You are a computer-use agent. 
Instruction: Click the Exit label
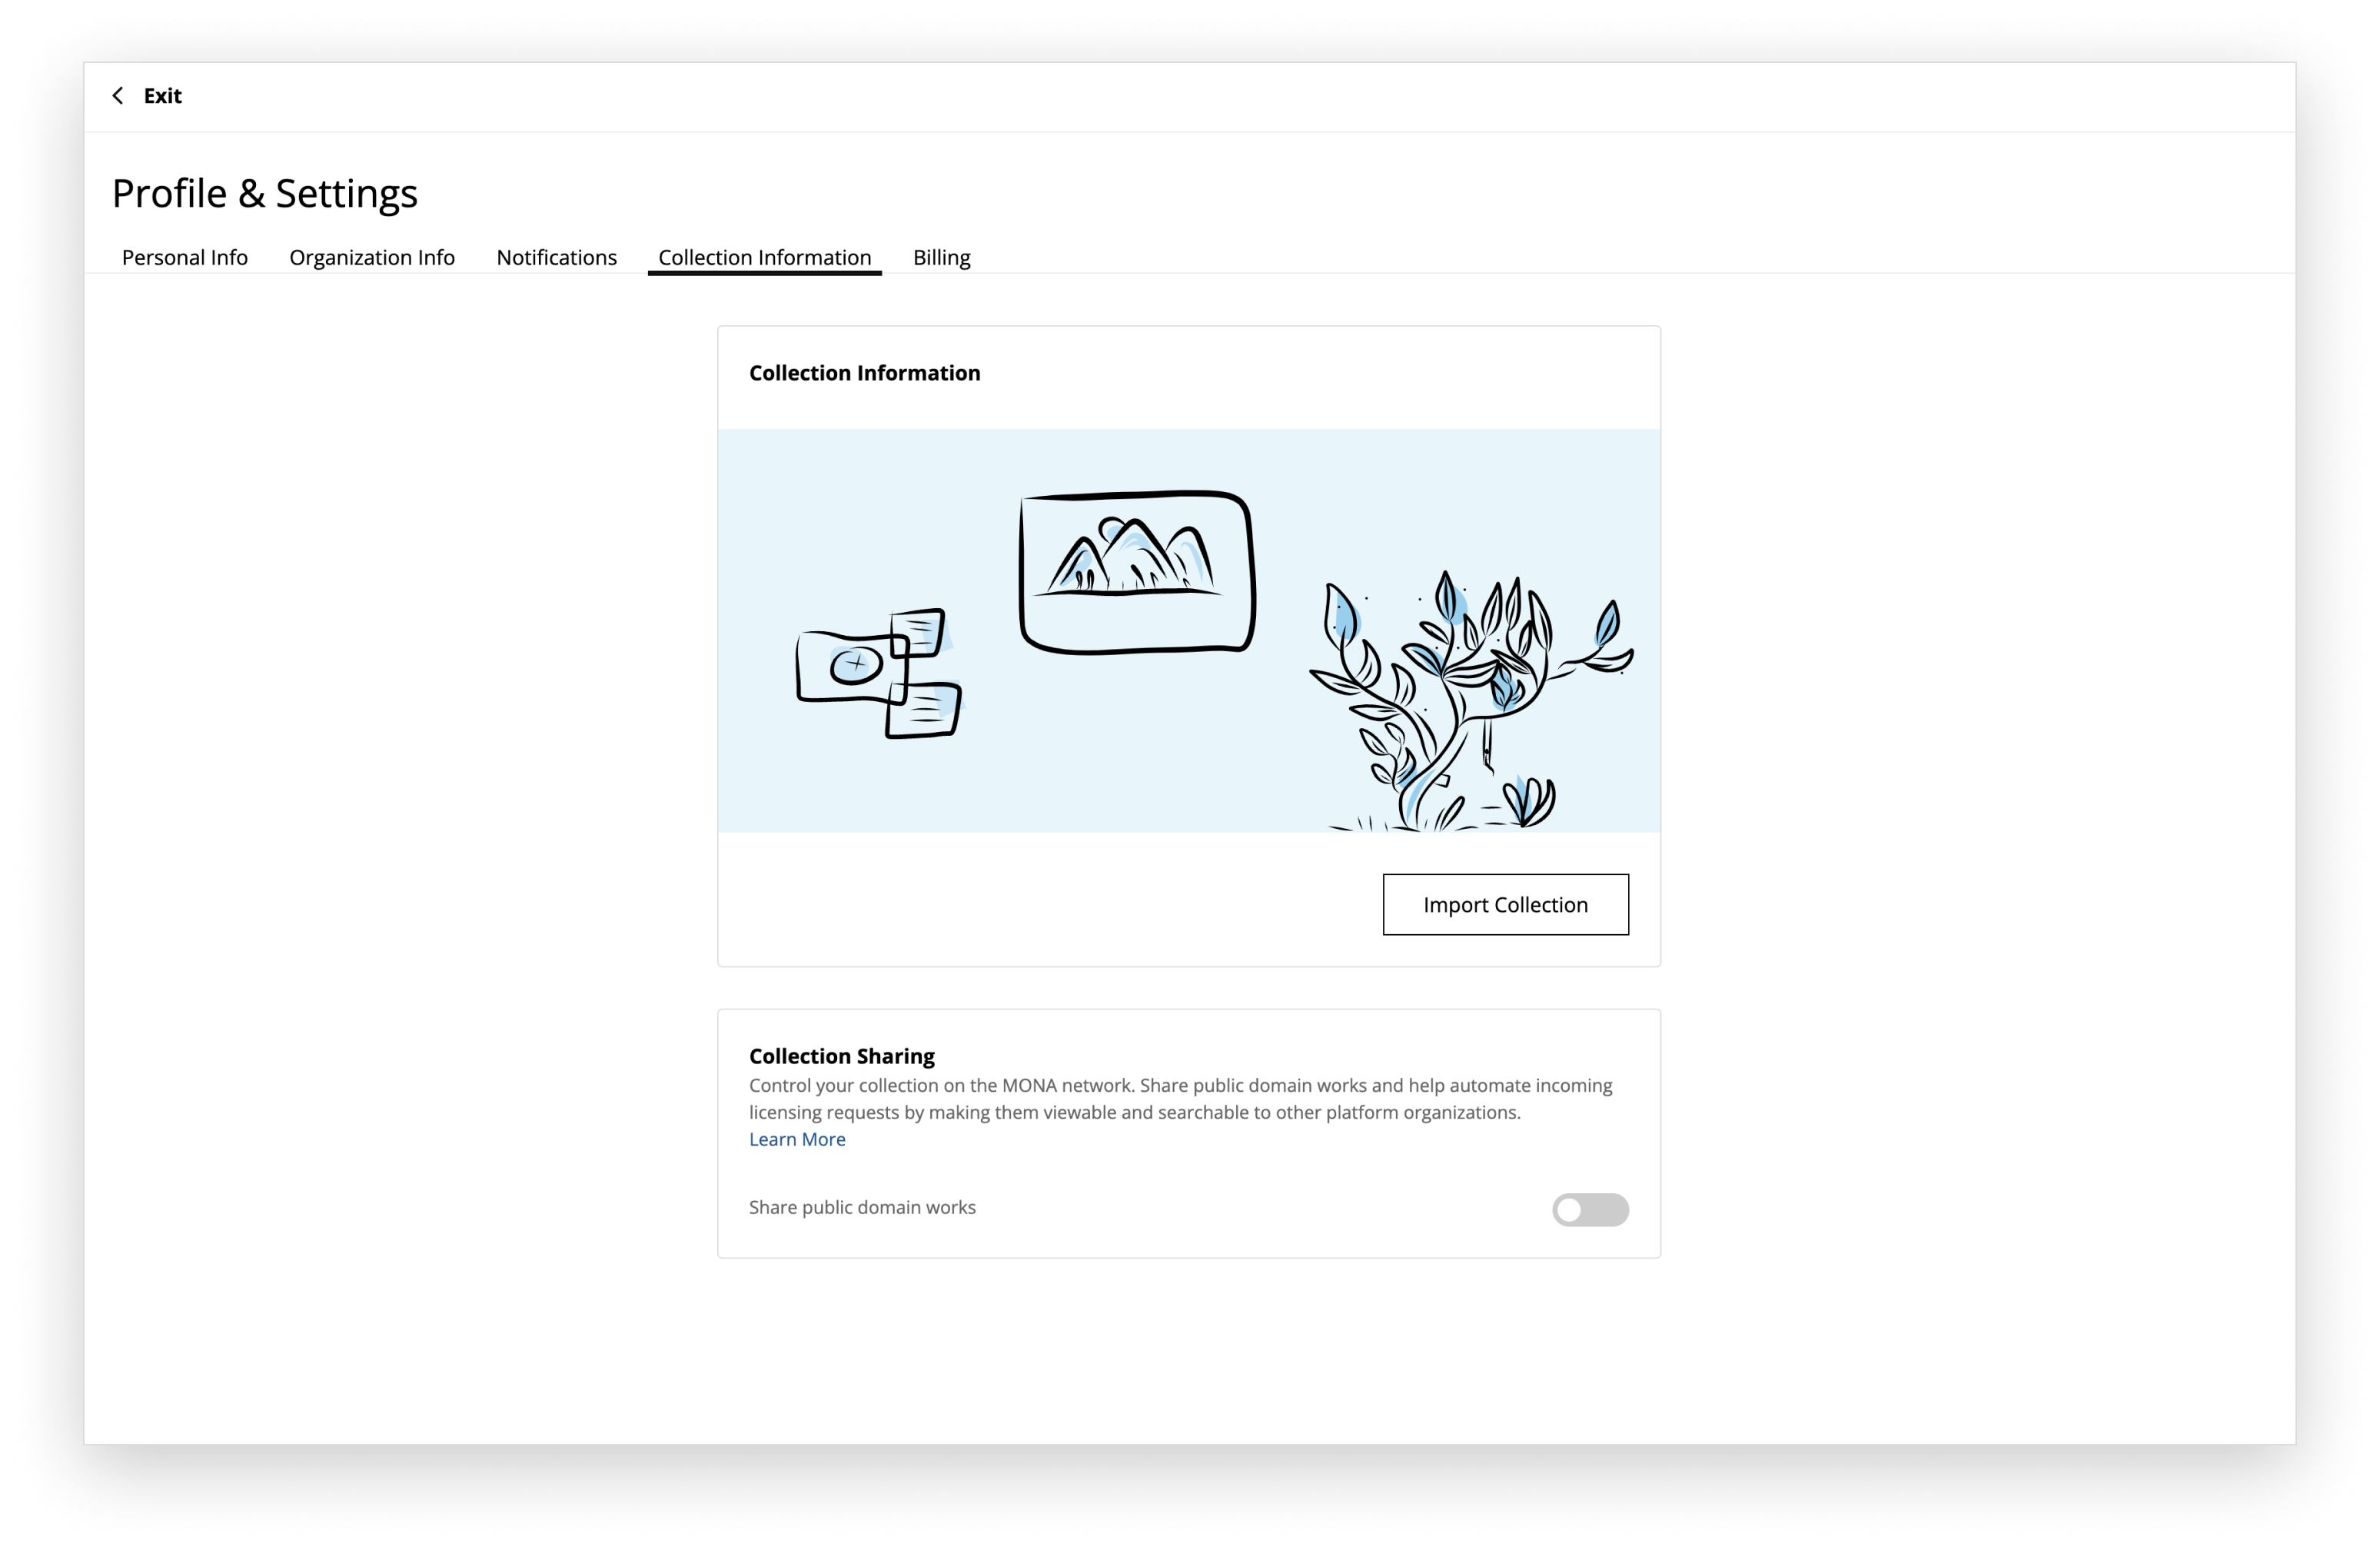(x=162, y=96)
